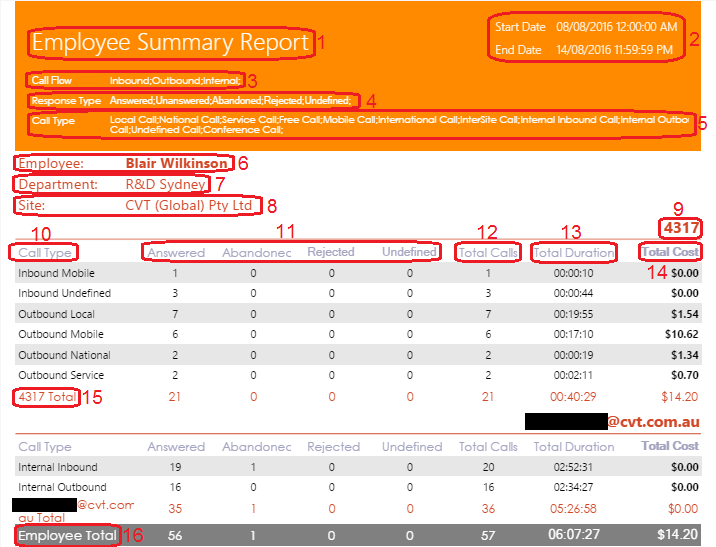Click total duration 00:40:29 in 4317 Total row
Image resolution: width=716 pixels, height=547 pixels.
[573, 397]
